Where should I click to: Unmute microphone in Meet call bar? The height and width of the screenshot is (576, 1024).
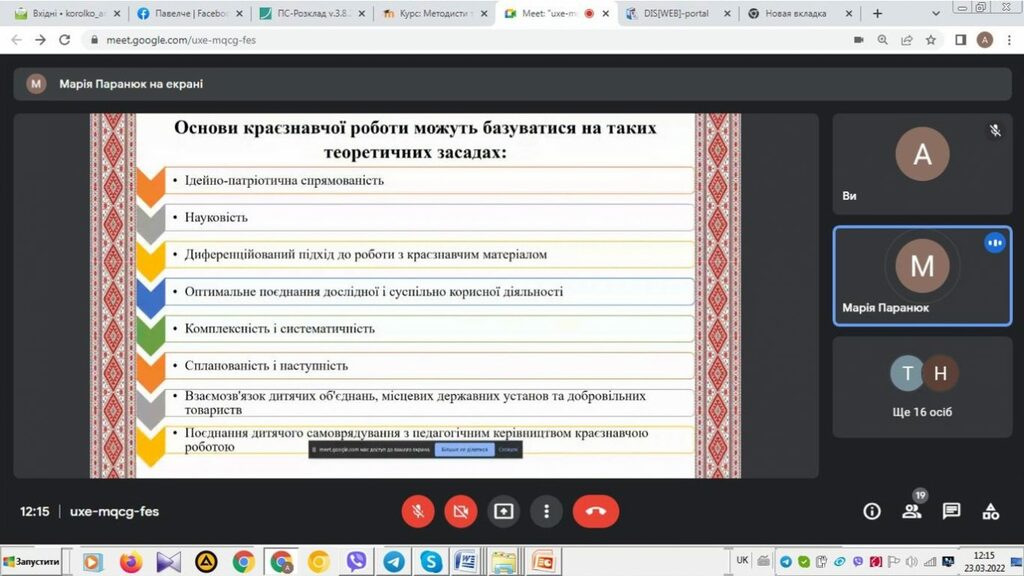418,511
